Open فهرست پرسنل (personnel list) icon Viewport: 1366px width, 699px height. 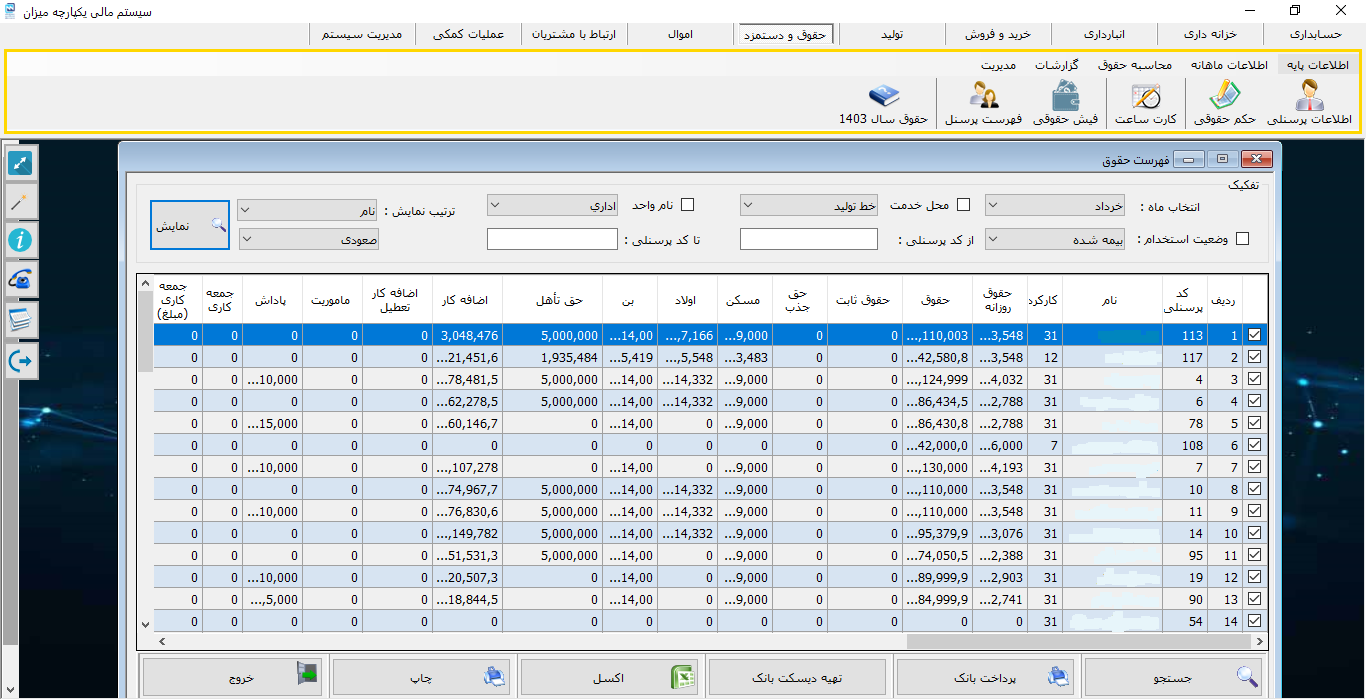click(985, 103)
